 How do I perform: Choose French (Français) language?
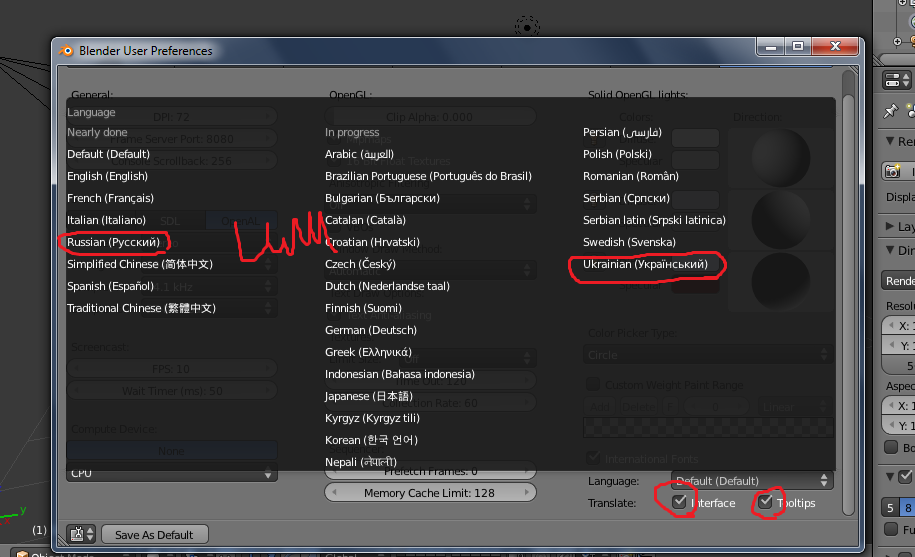coord(110,198)
